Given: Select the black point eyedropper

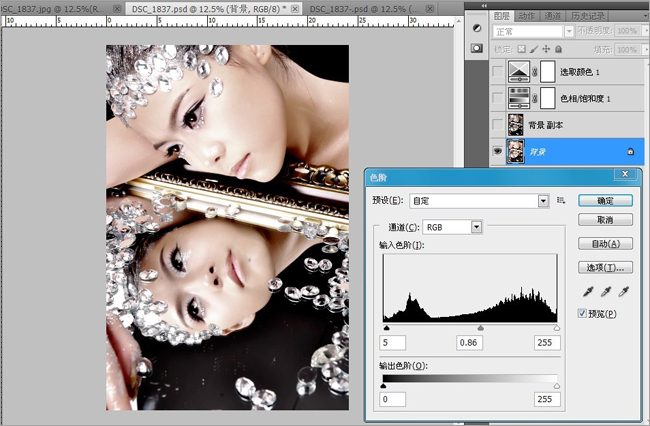Looking at the screenshot, I should 586,293.
